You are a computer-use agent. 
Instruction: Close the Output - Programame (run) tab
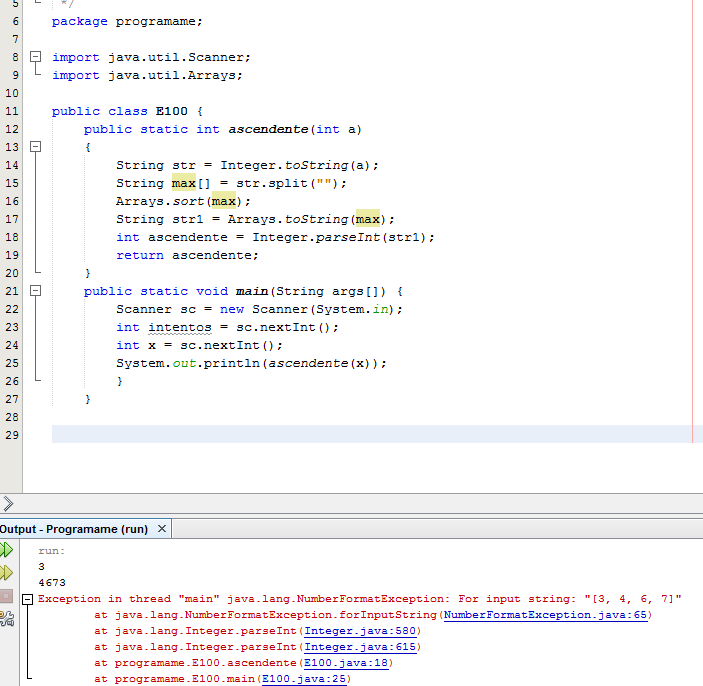click(x=163, y=528)
